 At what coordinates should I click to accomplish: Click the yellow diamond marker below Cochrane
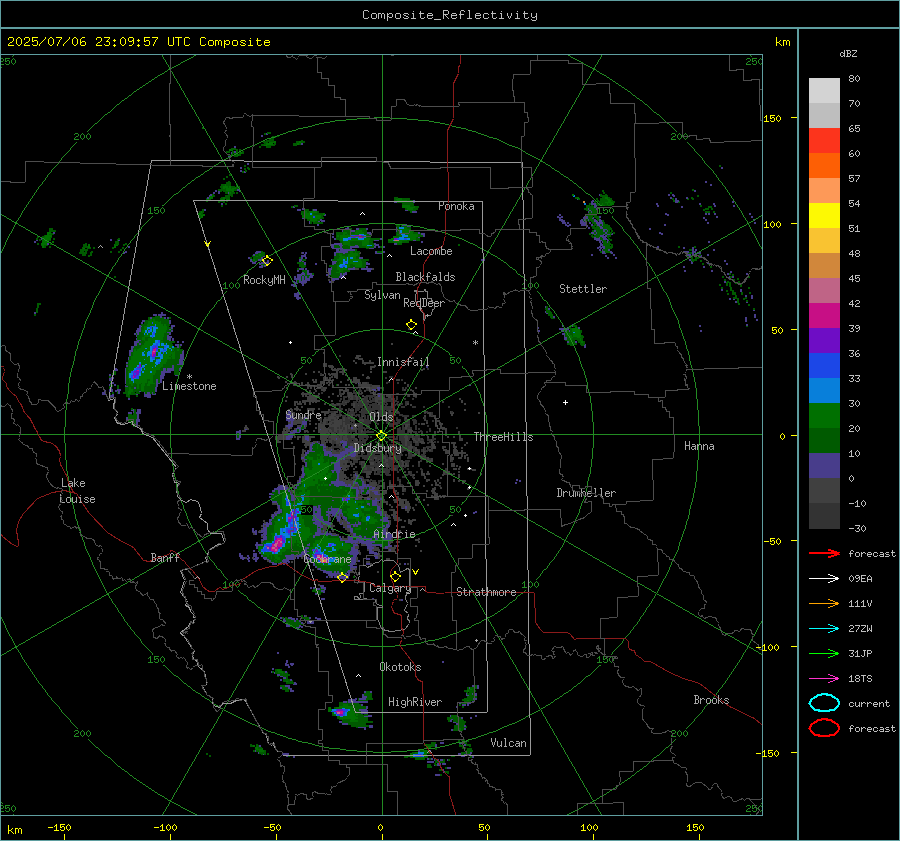coord(342,578)
